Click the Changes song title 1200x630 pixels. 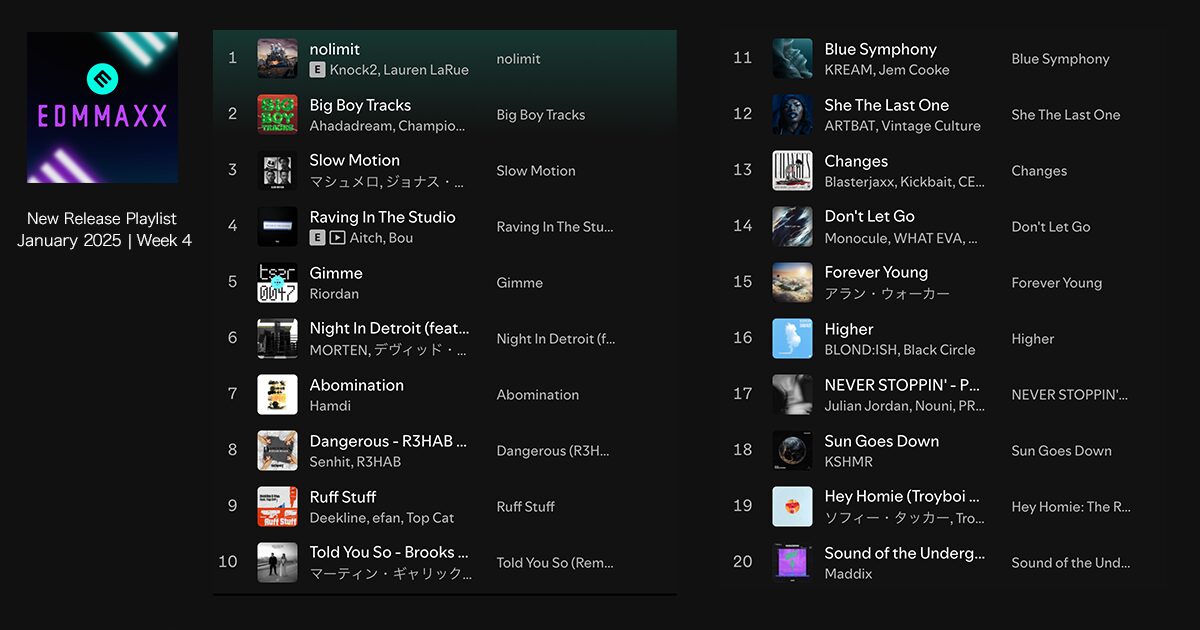pyautogui.click(x=856, y=161)
